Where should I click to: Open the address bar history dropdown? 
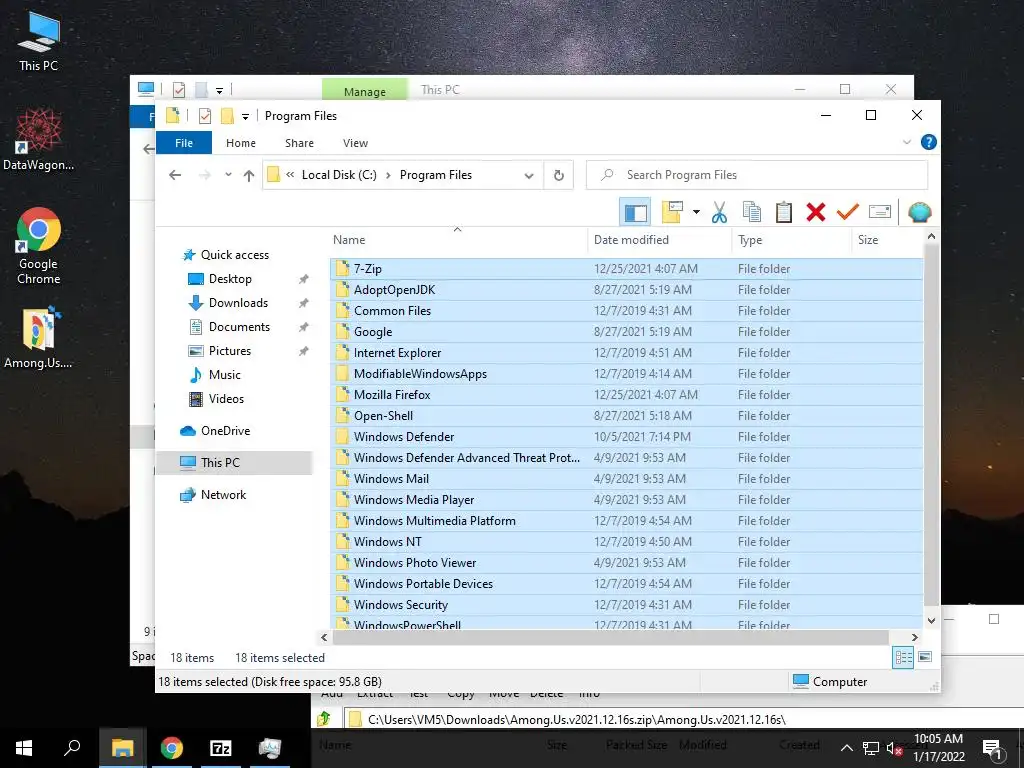(x=529, y=176)
